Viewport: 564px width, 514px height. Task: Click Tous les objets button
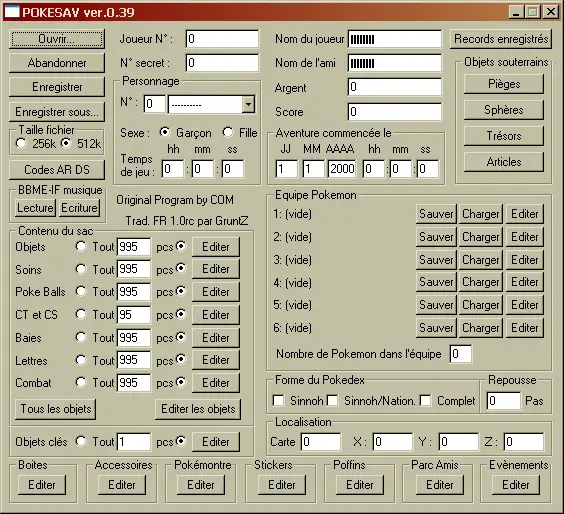coord(56,409)
